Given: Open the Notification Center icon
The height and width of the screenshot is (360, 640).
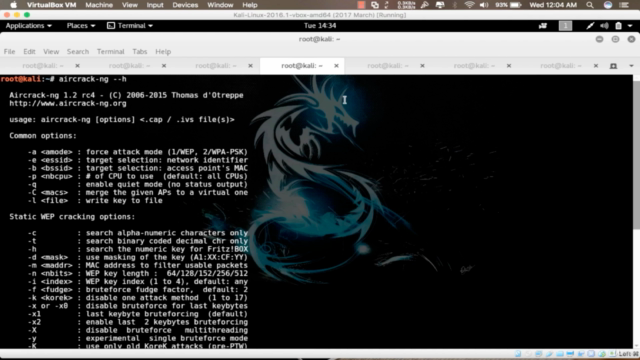Looking at the screenshot, I should pos(624,5).
